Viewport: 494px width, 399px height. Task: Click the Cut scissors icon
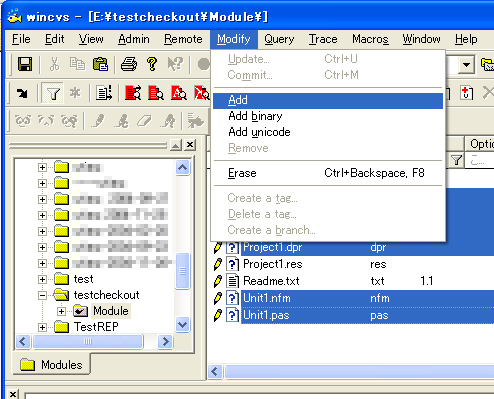pyautogui.click(x=54, y=64)
